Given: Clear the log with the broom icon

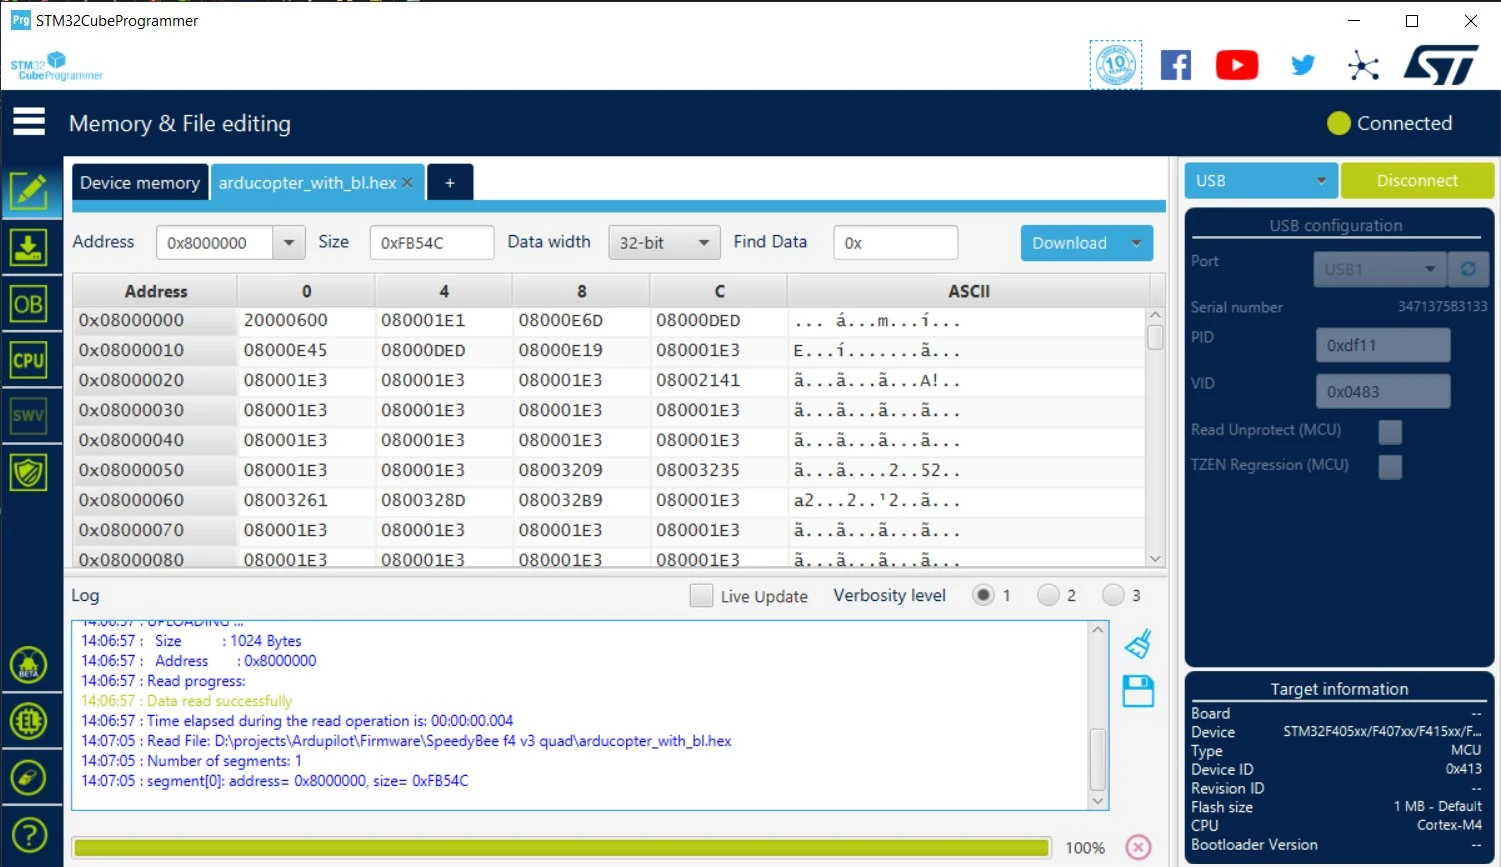Looking at the screenshot, I should 1137,643.
